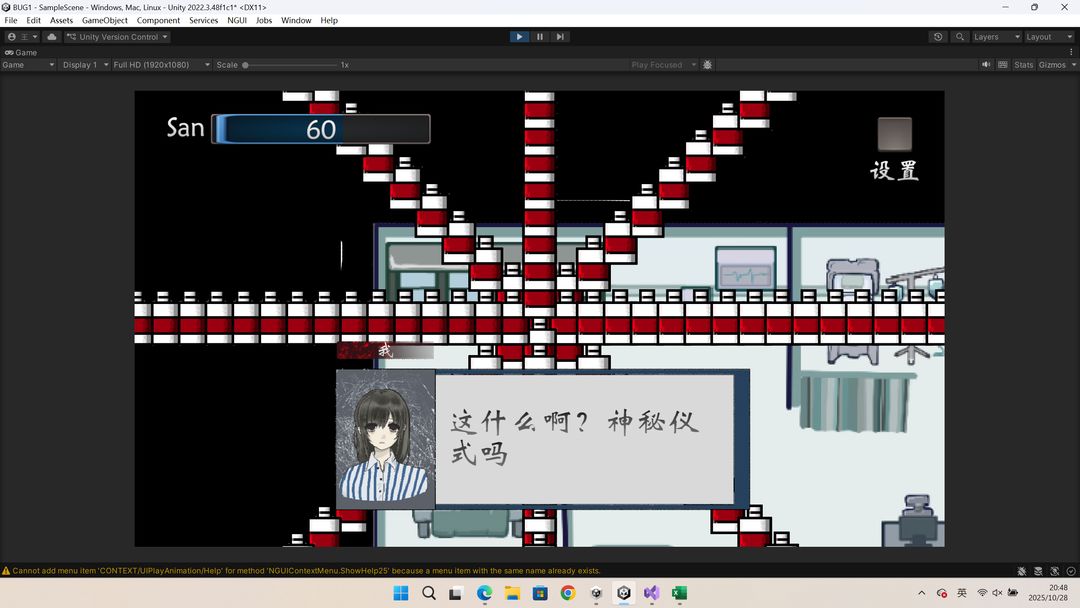1080x608 pixels.
Task: Open the NGUI menu
Action: point(237,20)
